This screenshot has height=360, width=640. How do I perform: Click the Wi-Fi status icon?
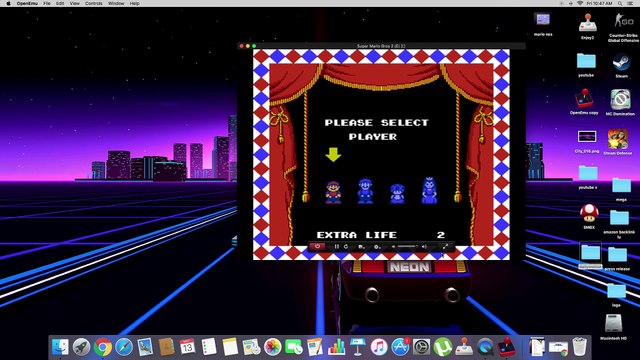click(580, 3)
